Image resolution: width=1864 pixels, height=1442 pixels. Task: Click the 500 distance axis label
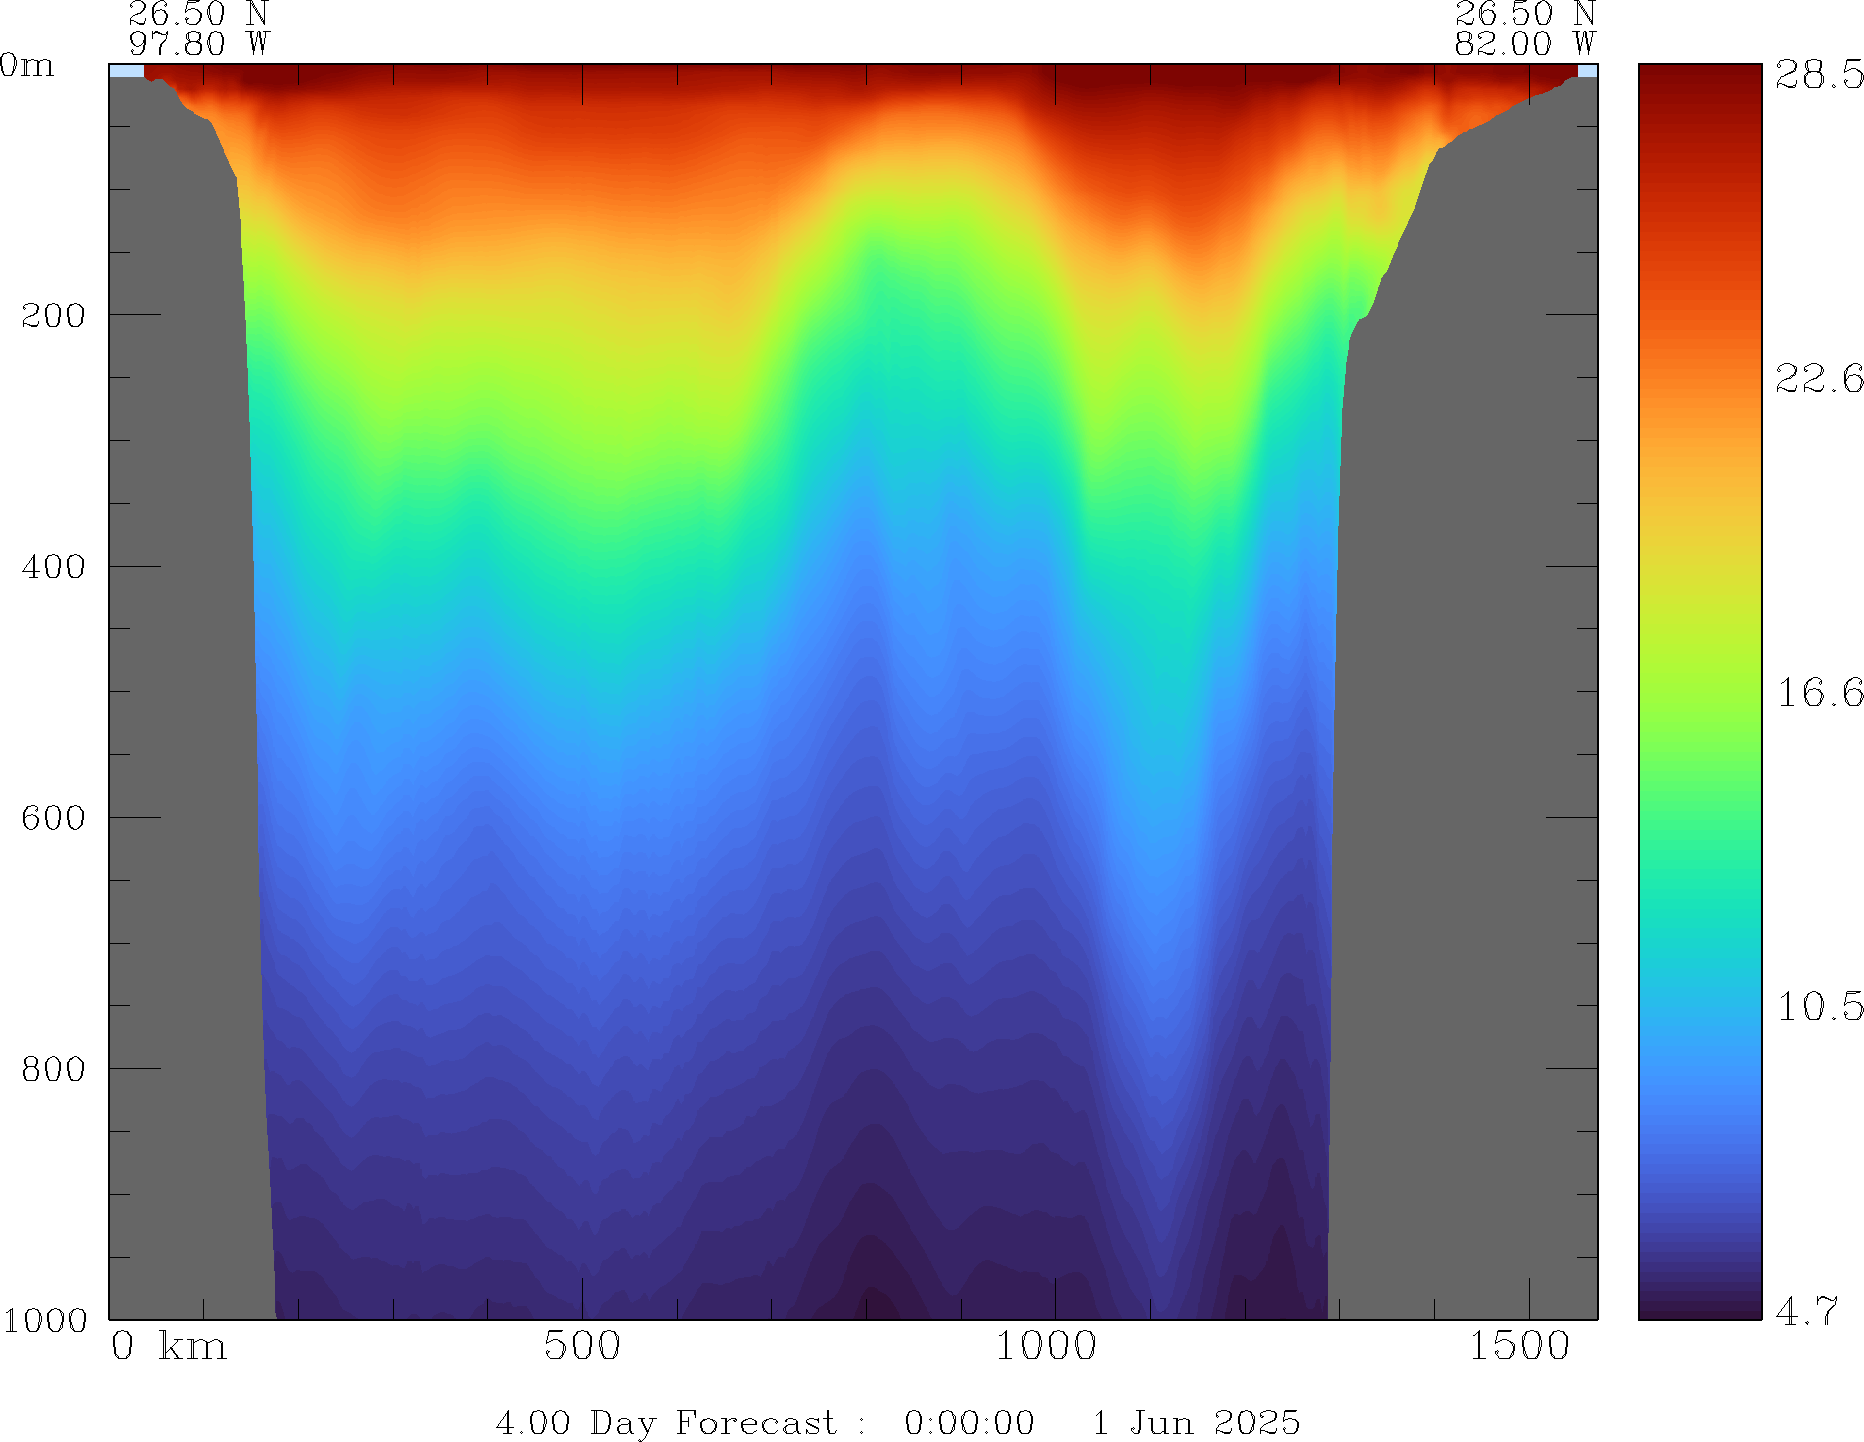582,1346
